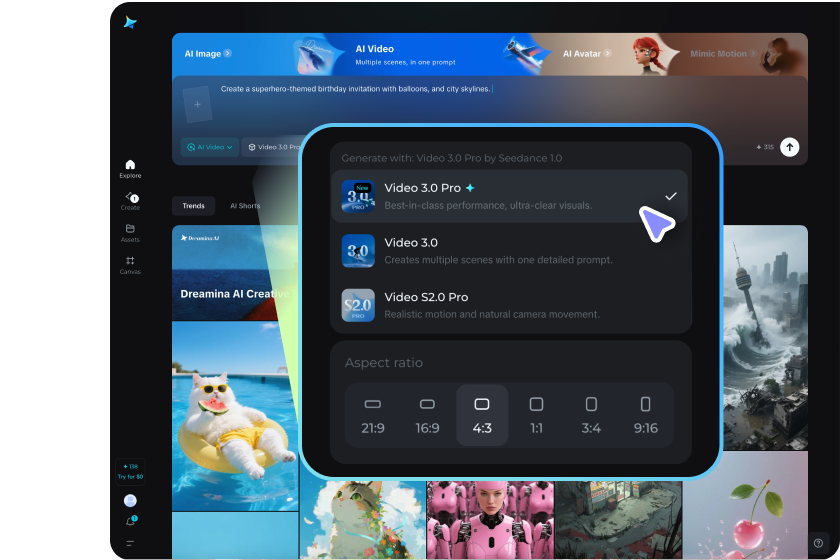Screen dimensions: 840x560
Task: Switch to Mimic Motion mode
Action: point(723,54)
